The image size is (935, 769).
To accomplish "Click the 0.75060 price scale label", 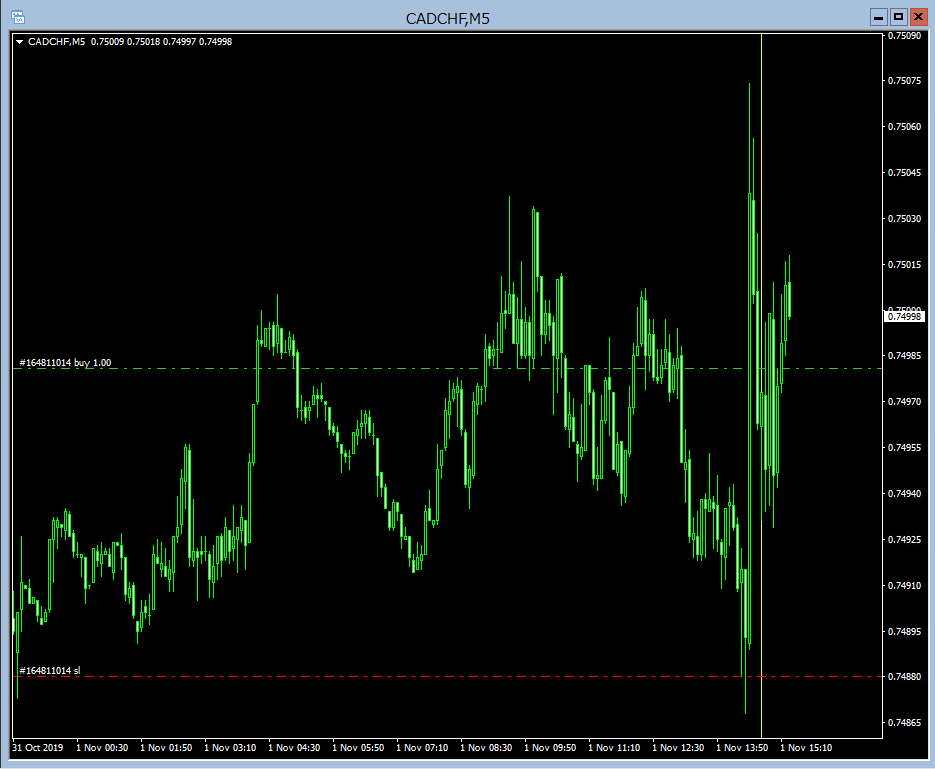I will 904,126.
